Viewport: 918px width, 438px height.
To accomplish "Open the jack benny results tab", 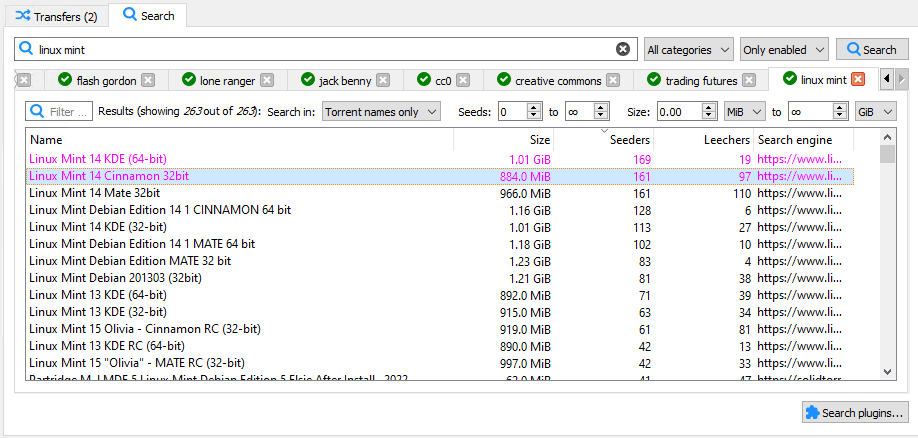I will (x=345, y=80).
